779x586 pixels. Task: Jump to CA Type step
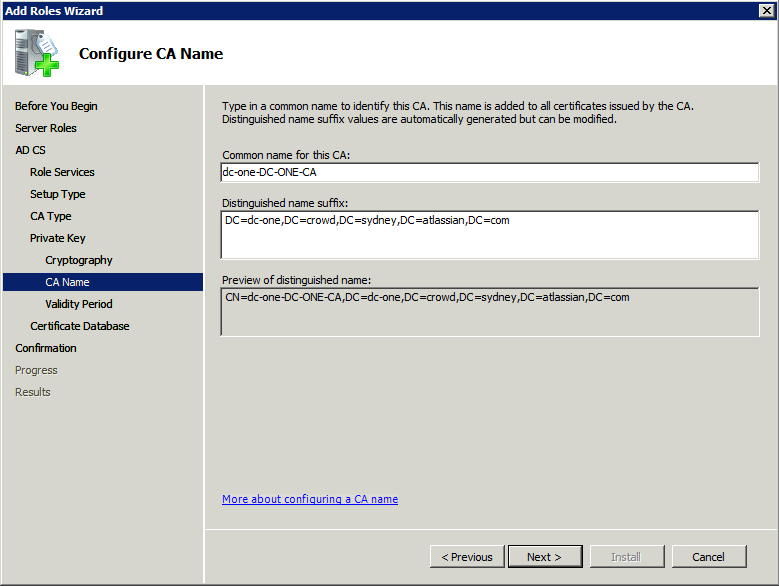pyautogui.click(x=50, y=216)
